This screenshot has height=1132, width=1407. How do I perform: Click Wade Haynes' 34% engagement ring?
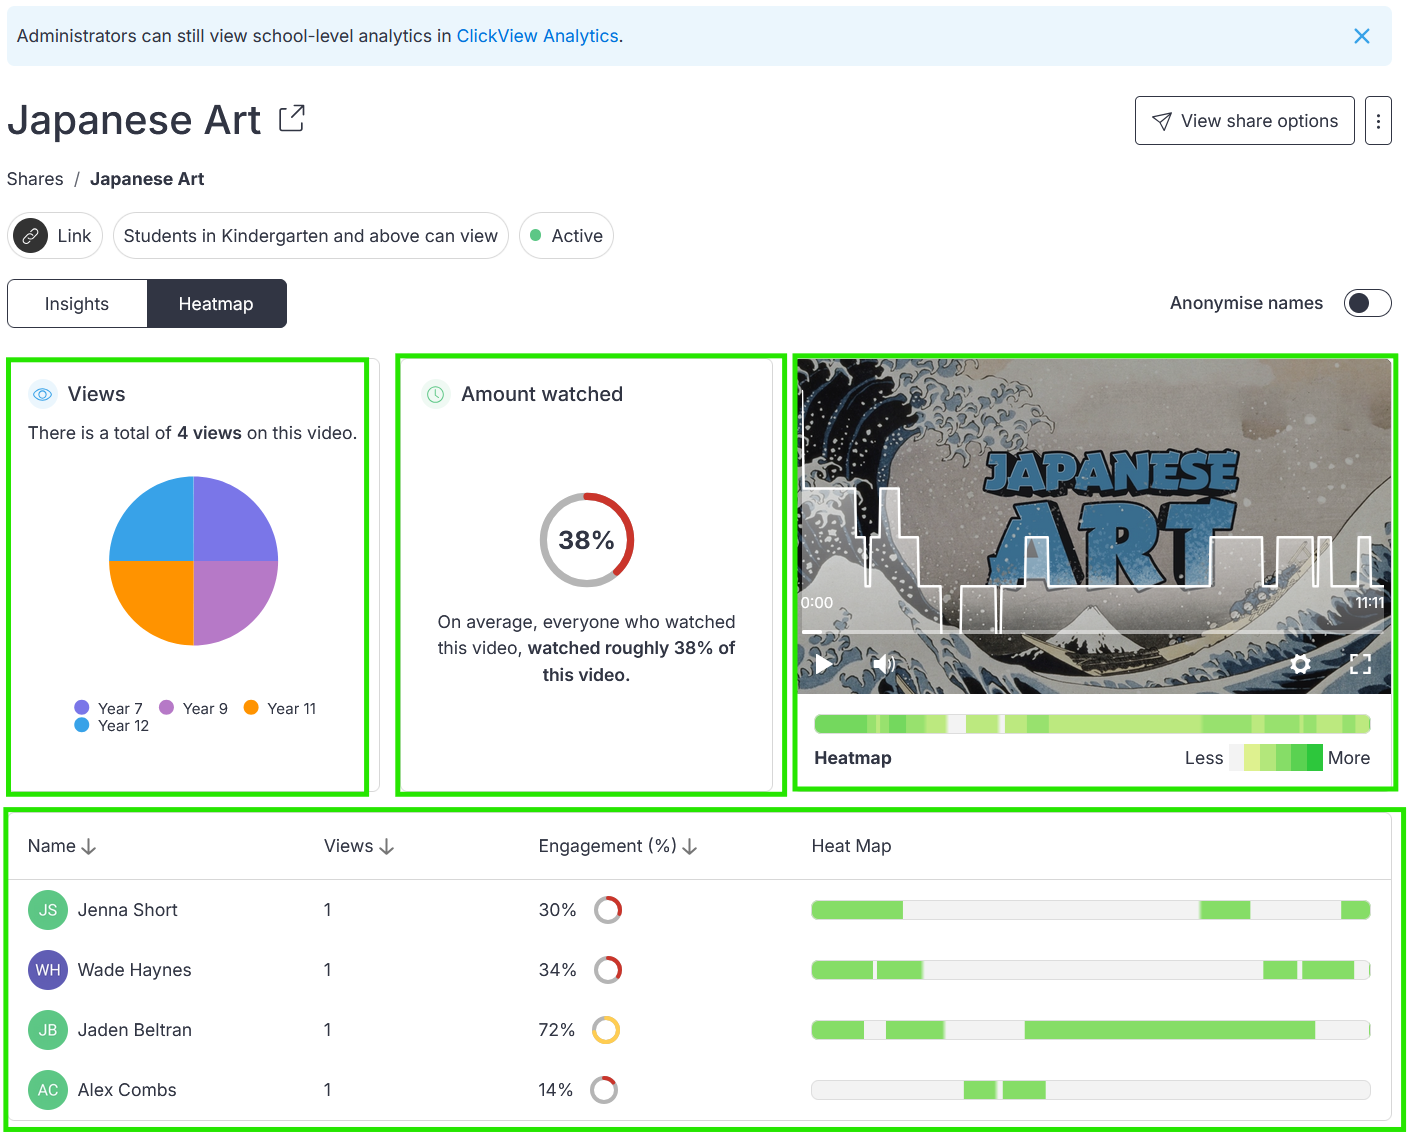pos(608,970)
